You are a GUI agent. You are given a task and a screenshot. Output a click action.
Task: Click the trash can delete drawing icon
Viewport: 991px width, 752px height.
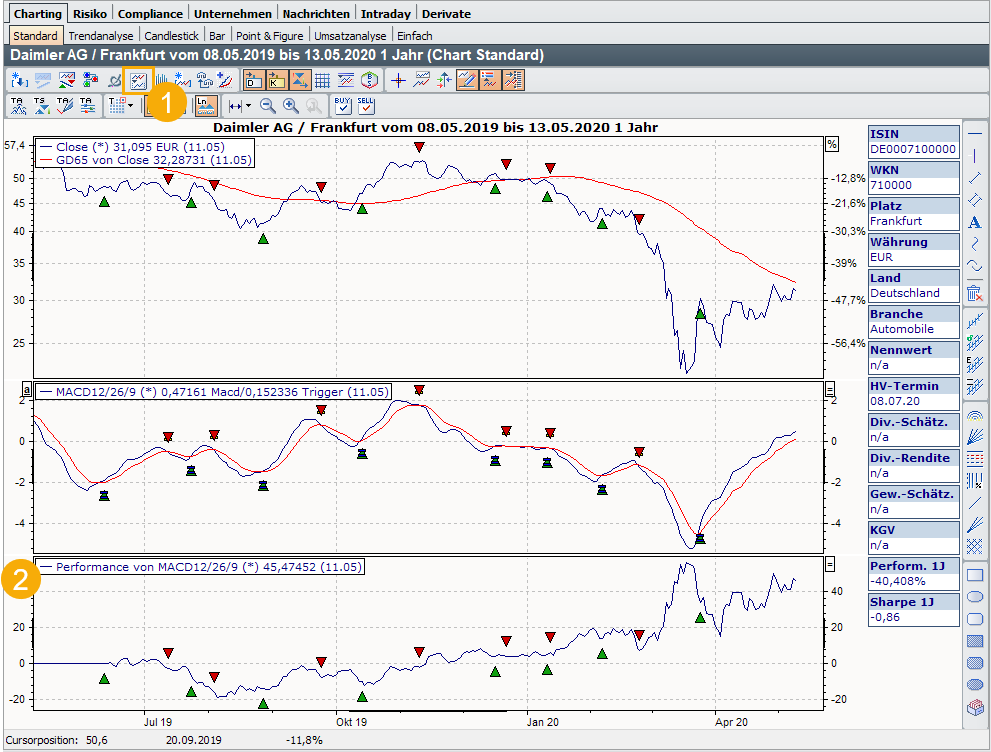975,293
